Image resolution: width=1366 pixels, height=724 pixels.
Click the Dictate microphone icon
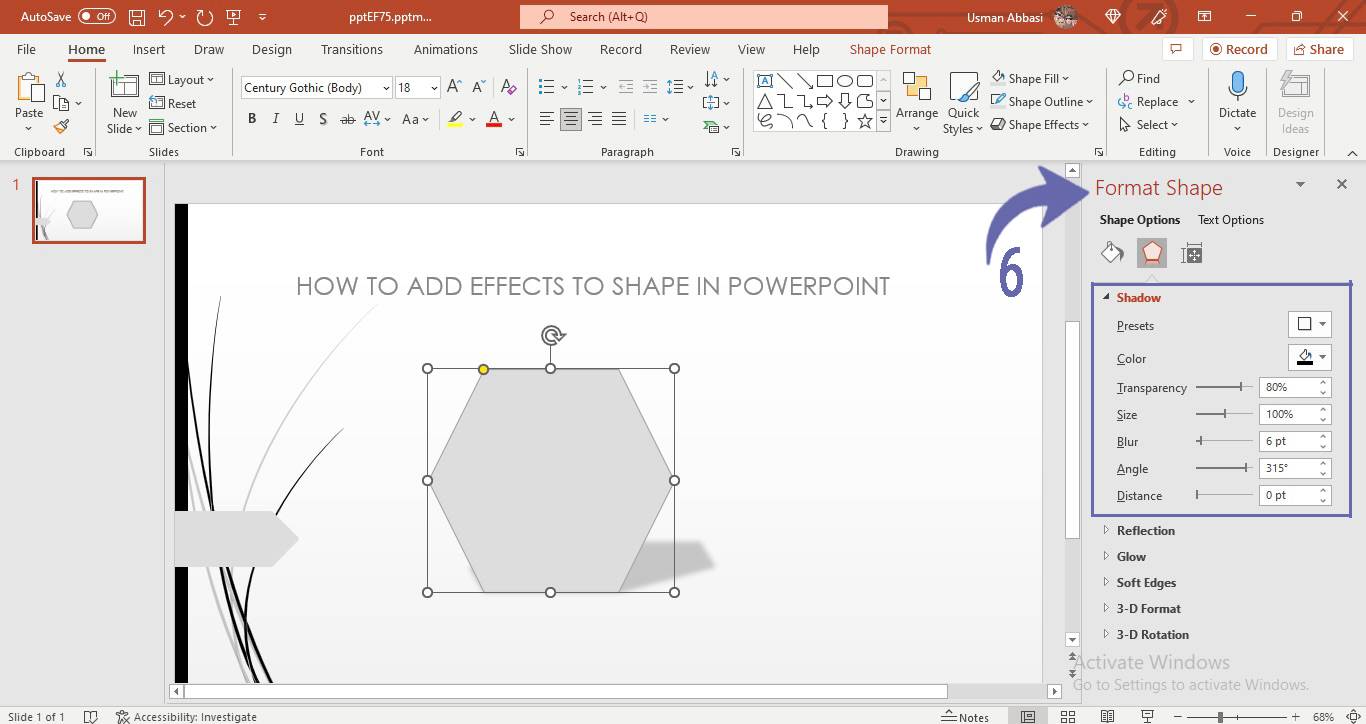[x=1237, y=88]
